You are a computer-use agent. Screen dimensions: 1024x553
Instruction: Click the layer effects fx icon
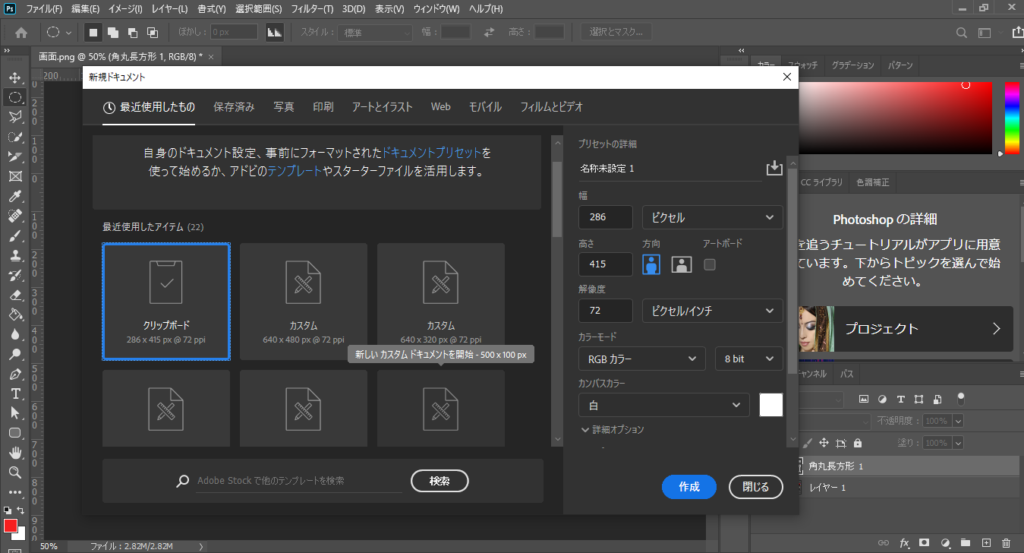click(x=904, y=543)
